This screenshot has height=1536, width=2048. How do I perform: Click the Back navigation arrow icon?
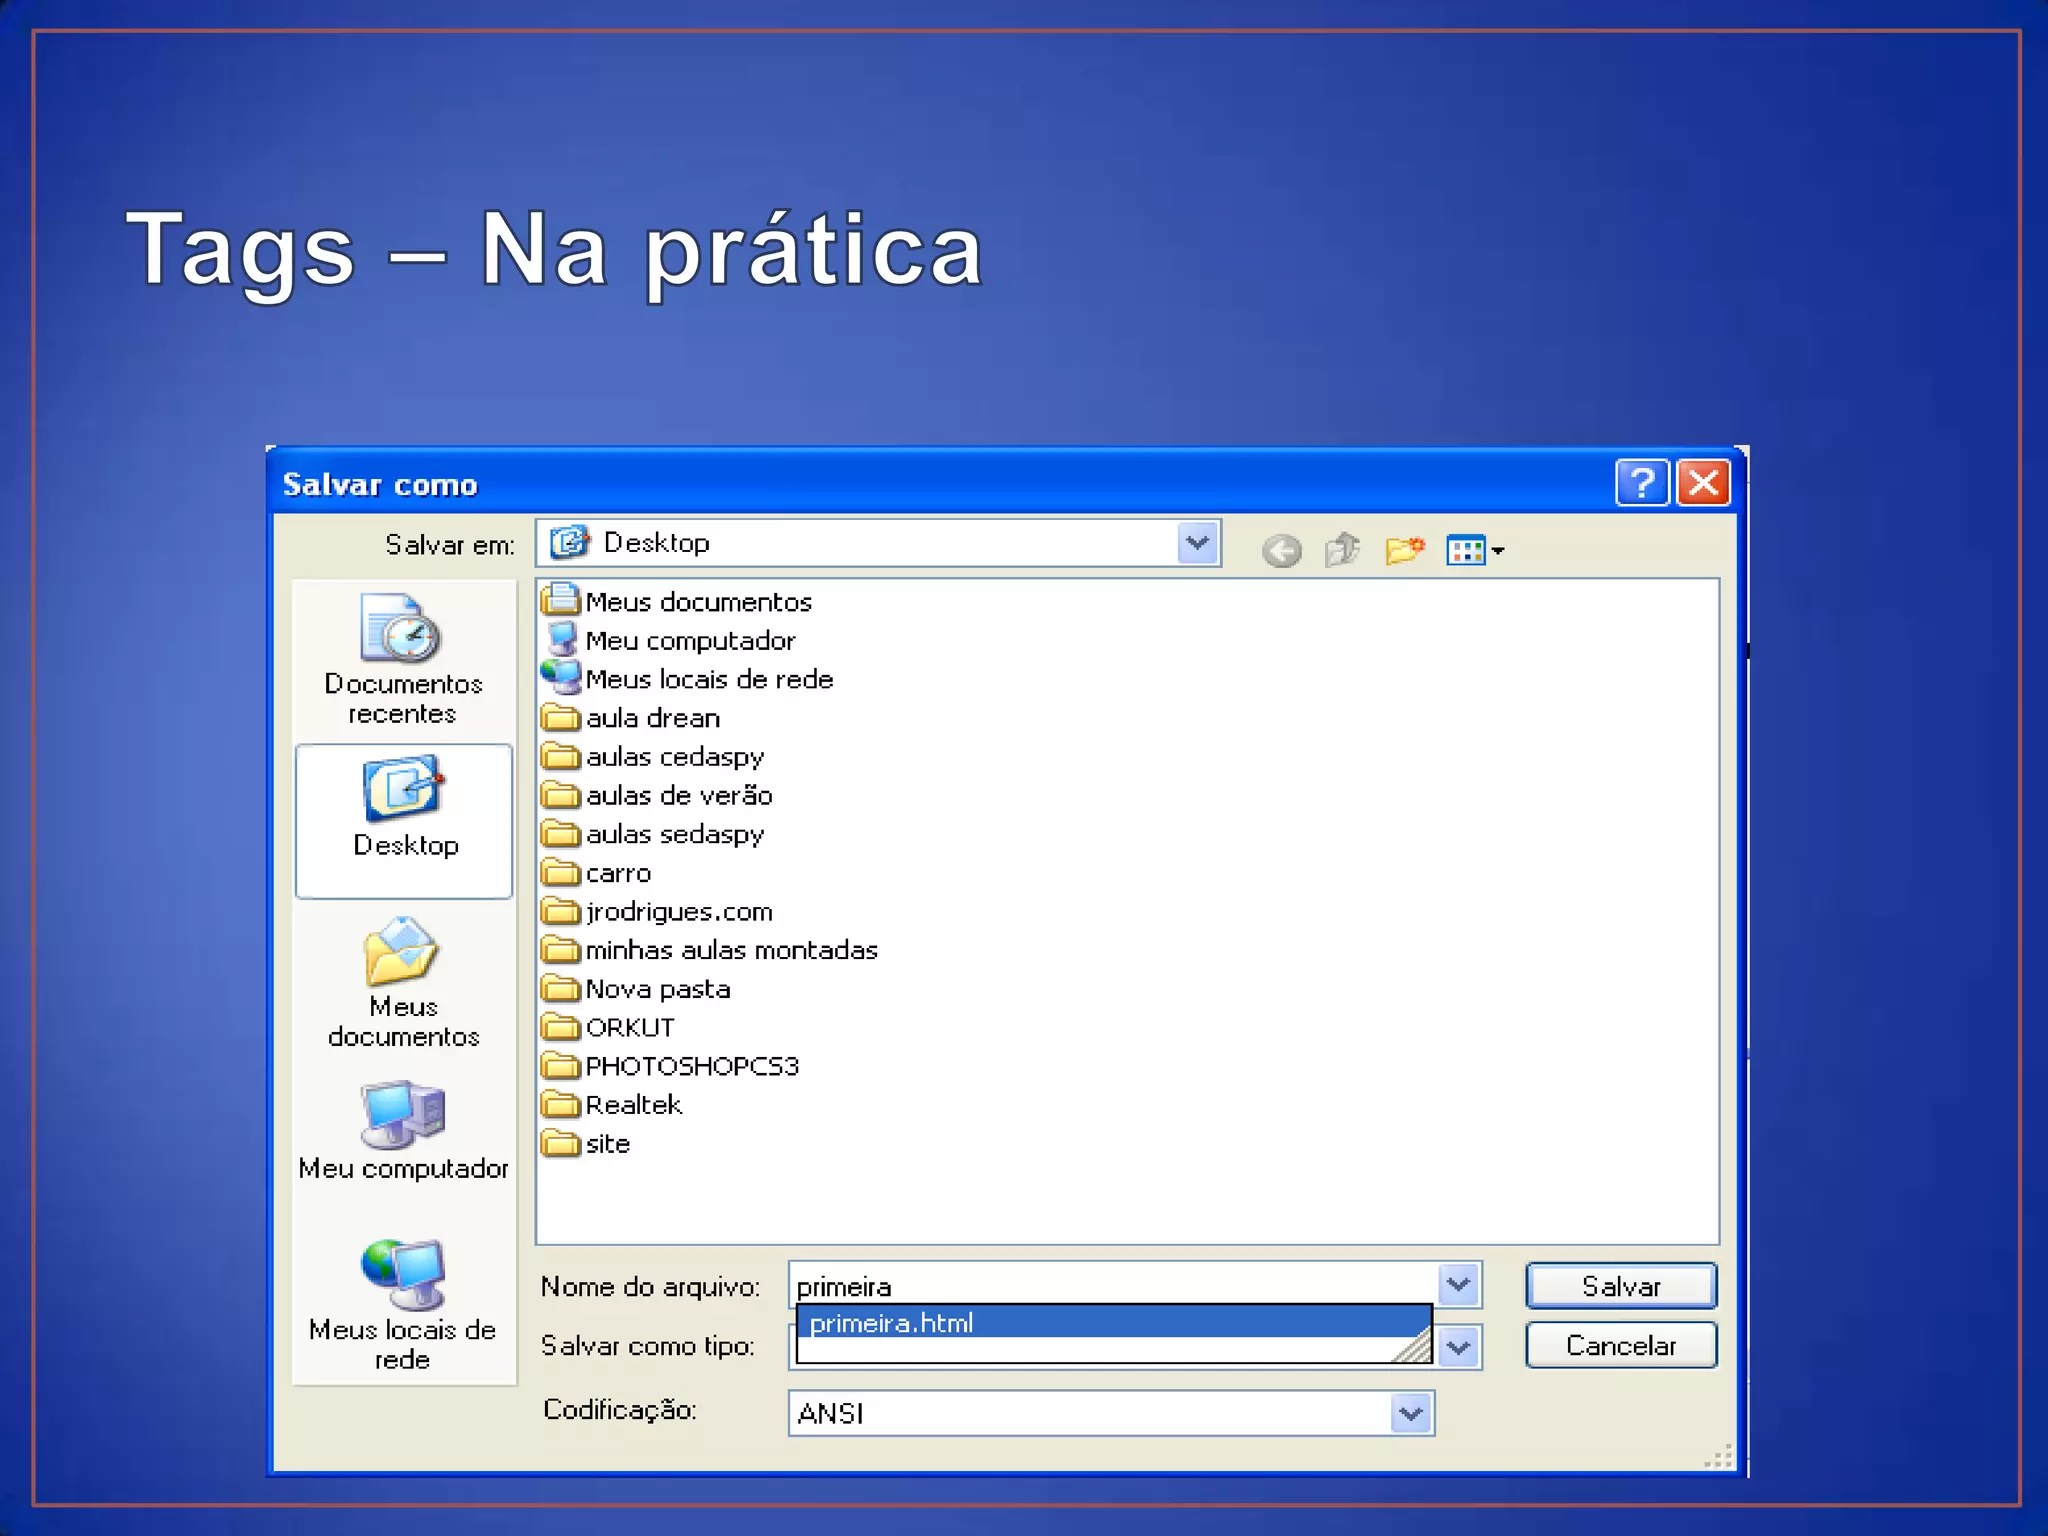(1281, 550)
